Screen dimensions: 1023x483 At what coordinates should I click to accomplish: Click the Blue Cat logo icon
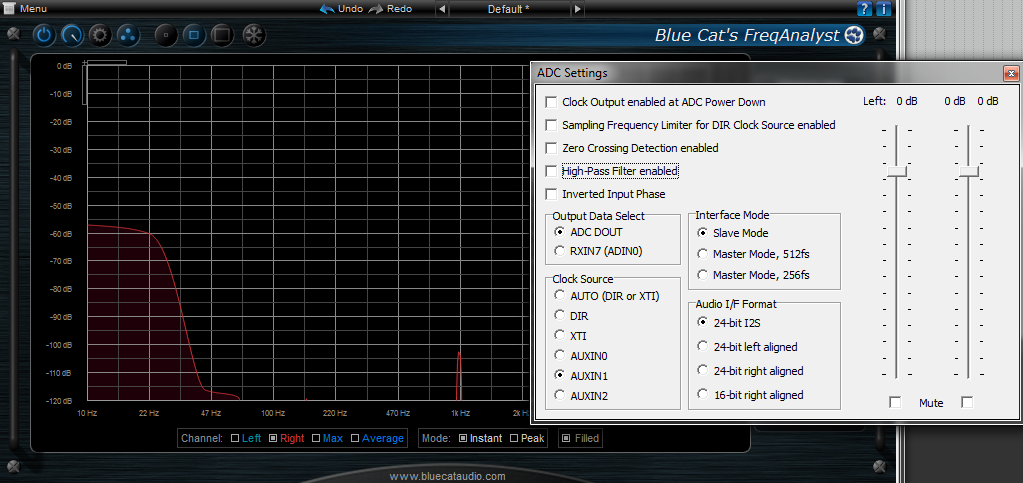pyautogui.click(x=854, y=35)
